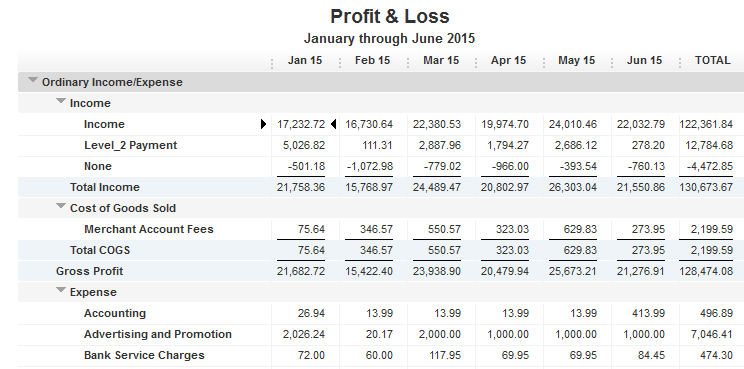Viewport: 744px width, 369px height.
Task: Click Total Income value for Mar 15
Action: click(x=437, y=187)
